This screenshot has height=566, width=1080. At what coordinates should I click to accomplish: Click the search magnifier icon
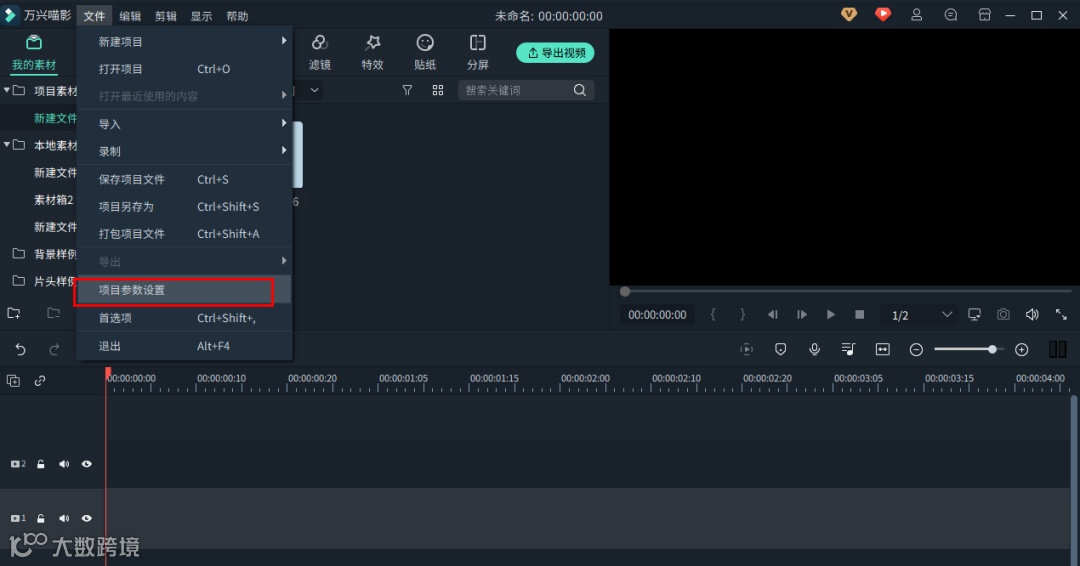pos(580,90)
